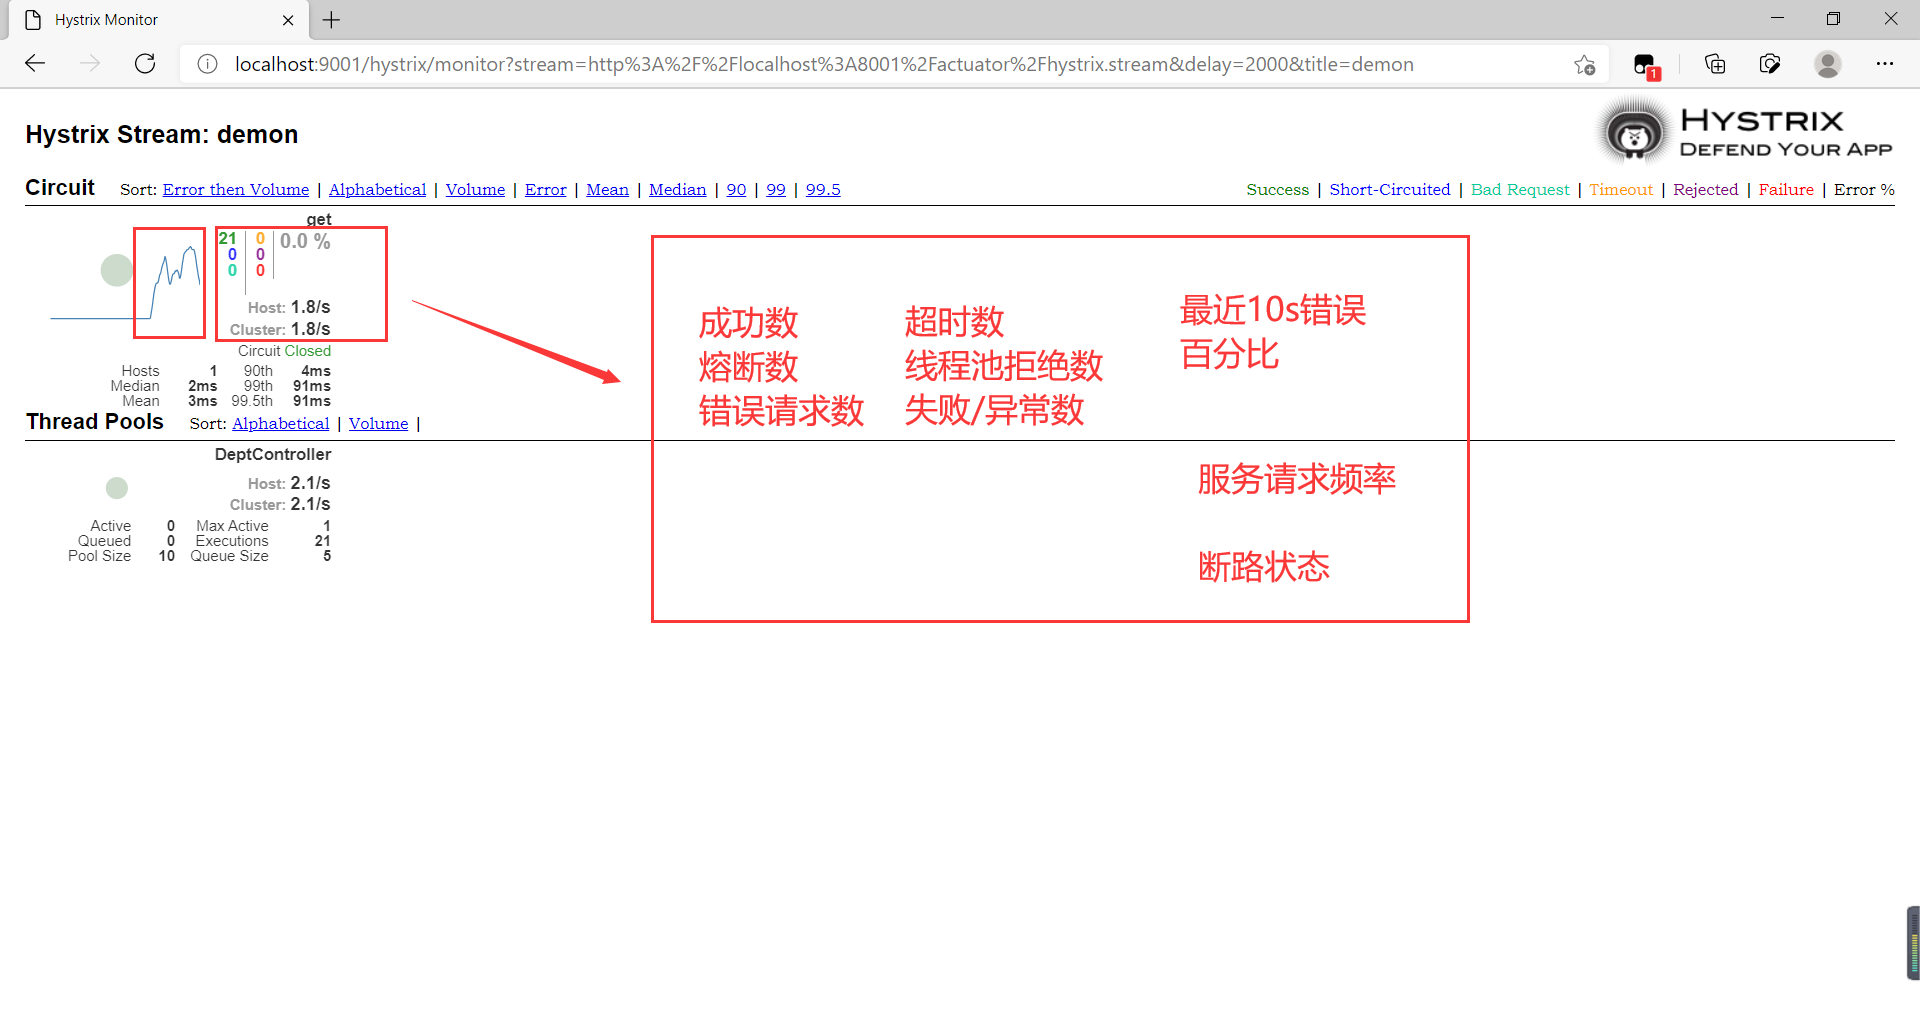Click the Failure legend label
The width and height of the screenshot is (1920, 1030).
(1786, 190)
